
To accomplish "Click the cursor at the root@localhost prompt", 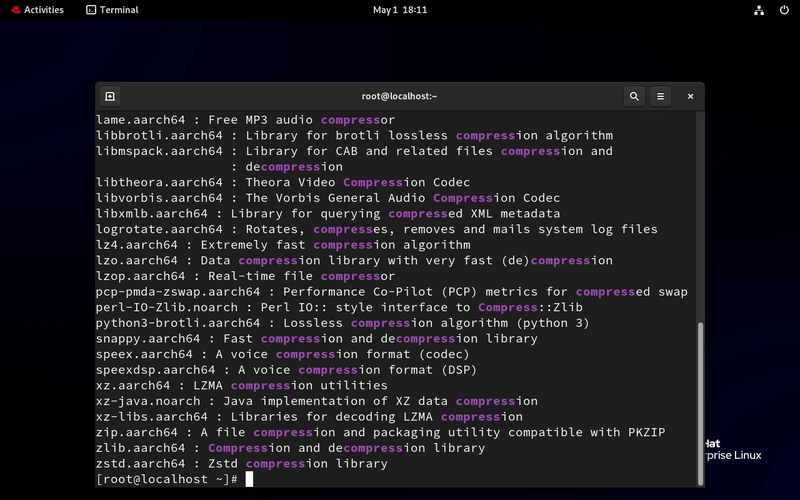I will (x=249, y=479).
